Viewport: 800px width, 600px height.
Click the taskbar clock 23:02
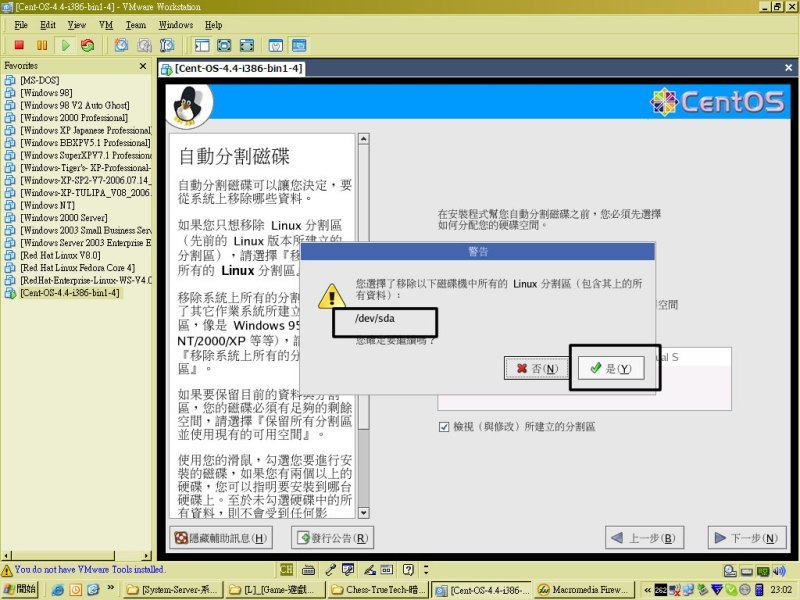(781, 590)
